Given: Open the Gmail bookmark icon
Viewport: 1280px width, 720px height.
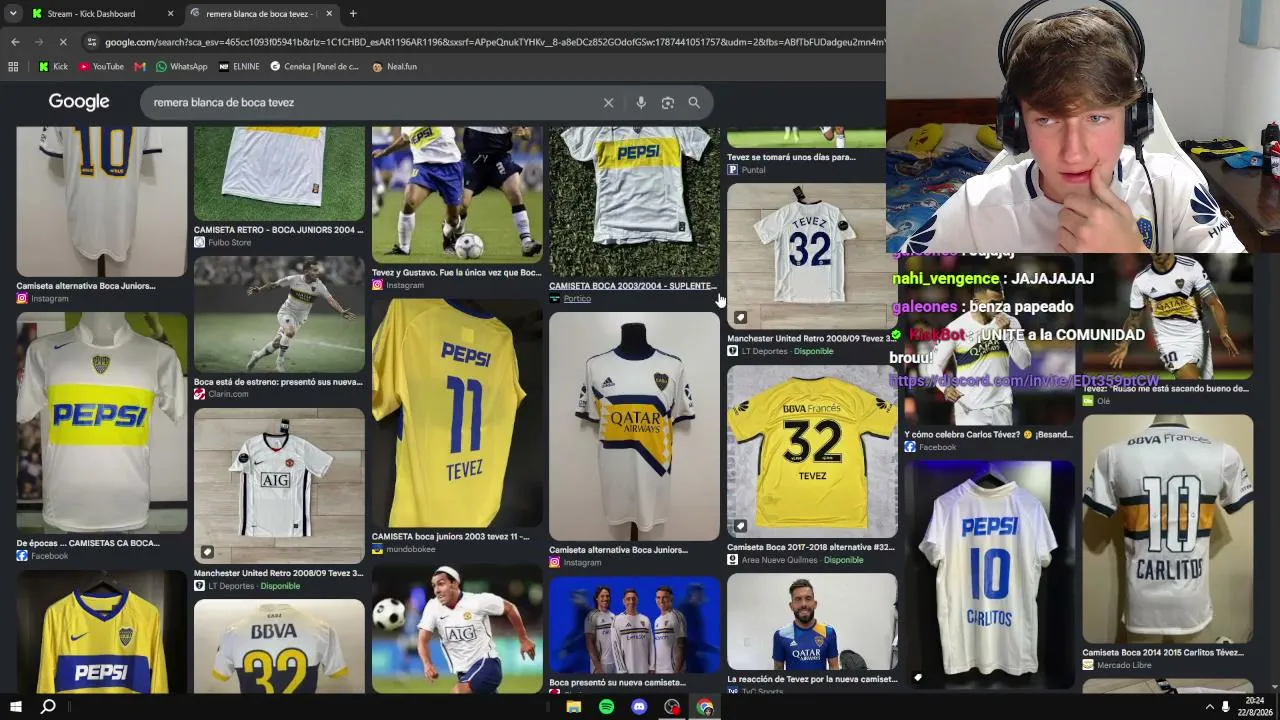Looking at the screenshot, I should (x=140, y=67).
